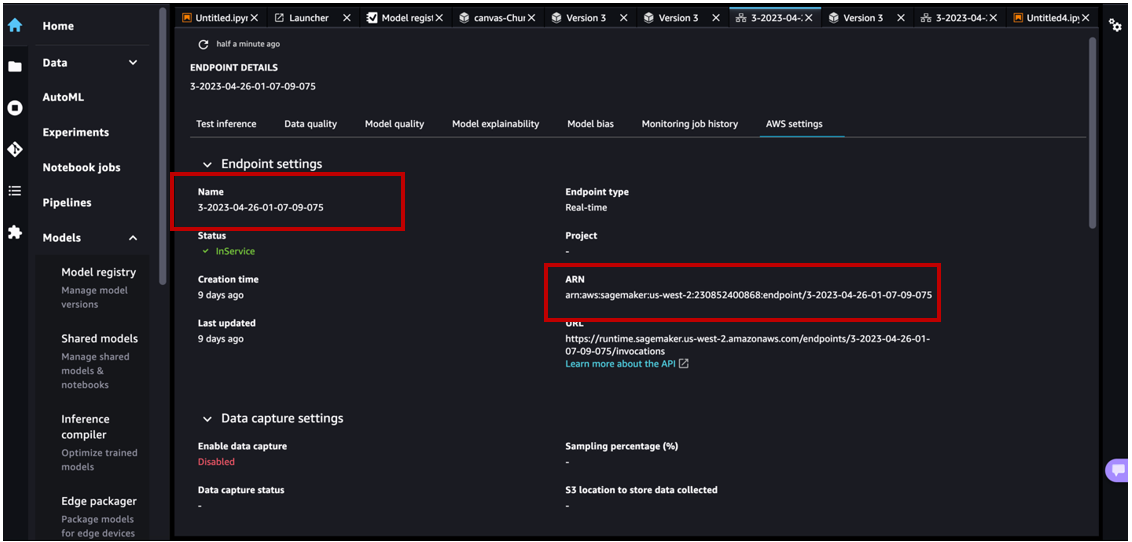Click the Home icon in the left icon strip

[x=14, y=25]
